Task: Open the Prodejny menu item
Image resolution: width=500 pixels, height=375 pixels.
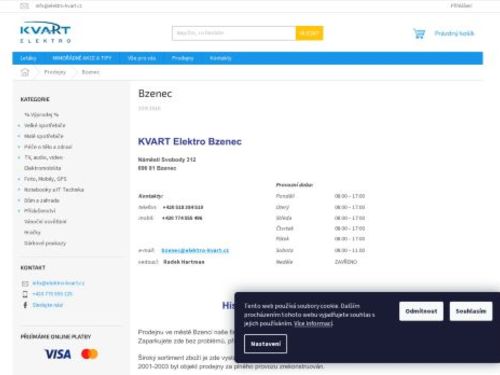Action: pyautogui.click(x=183, y=58)
